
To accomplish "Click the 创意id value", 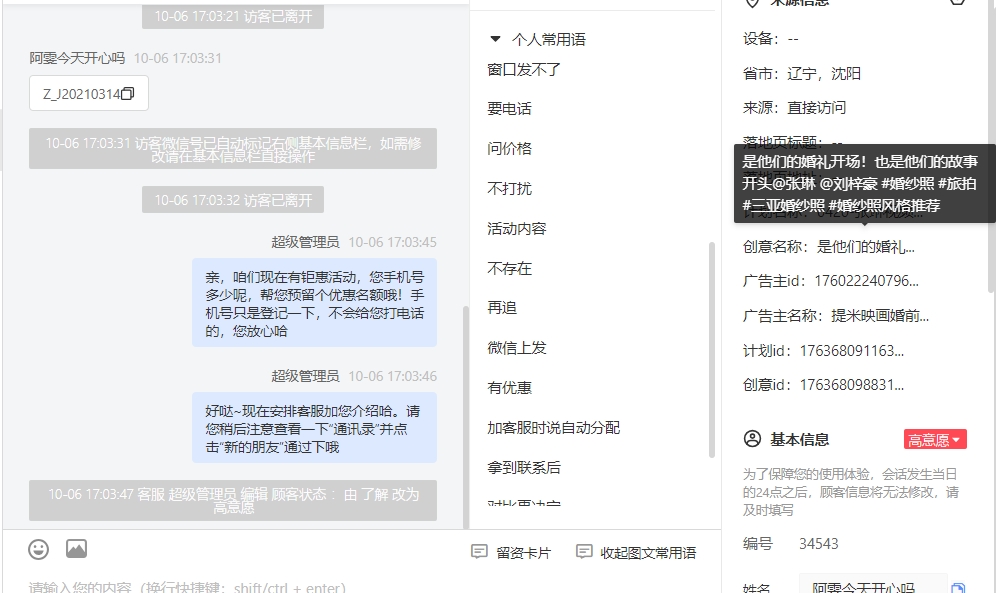I will coord(851,385).
